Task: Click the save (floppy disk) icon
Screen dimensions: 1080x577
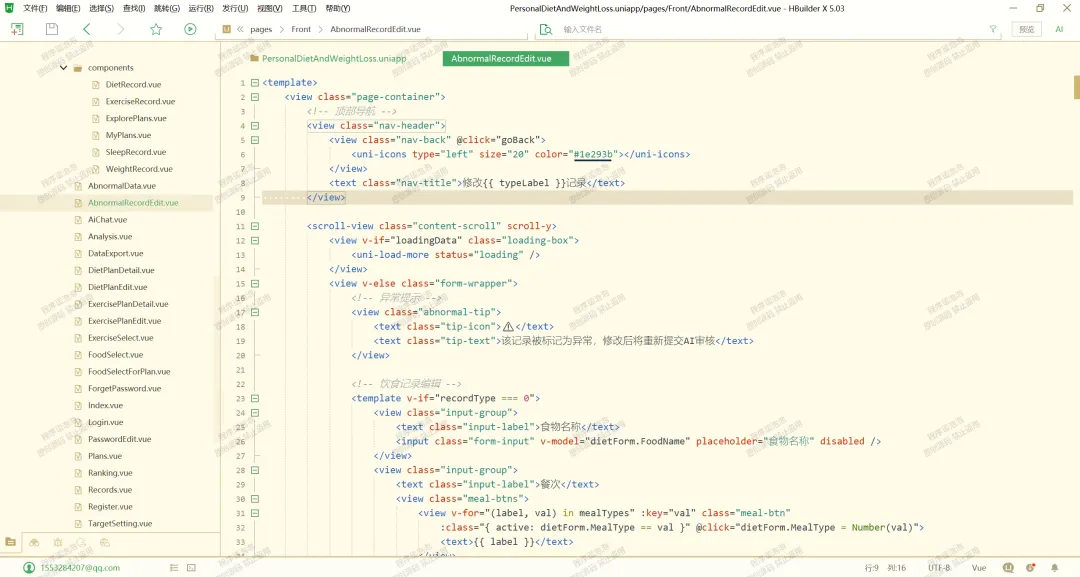Action: pyautogui.click(x=52, y=29)
